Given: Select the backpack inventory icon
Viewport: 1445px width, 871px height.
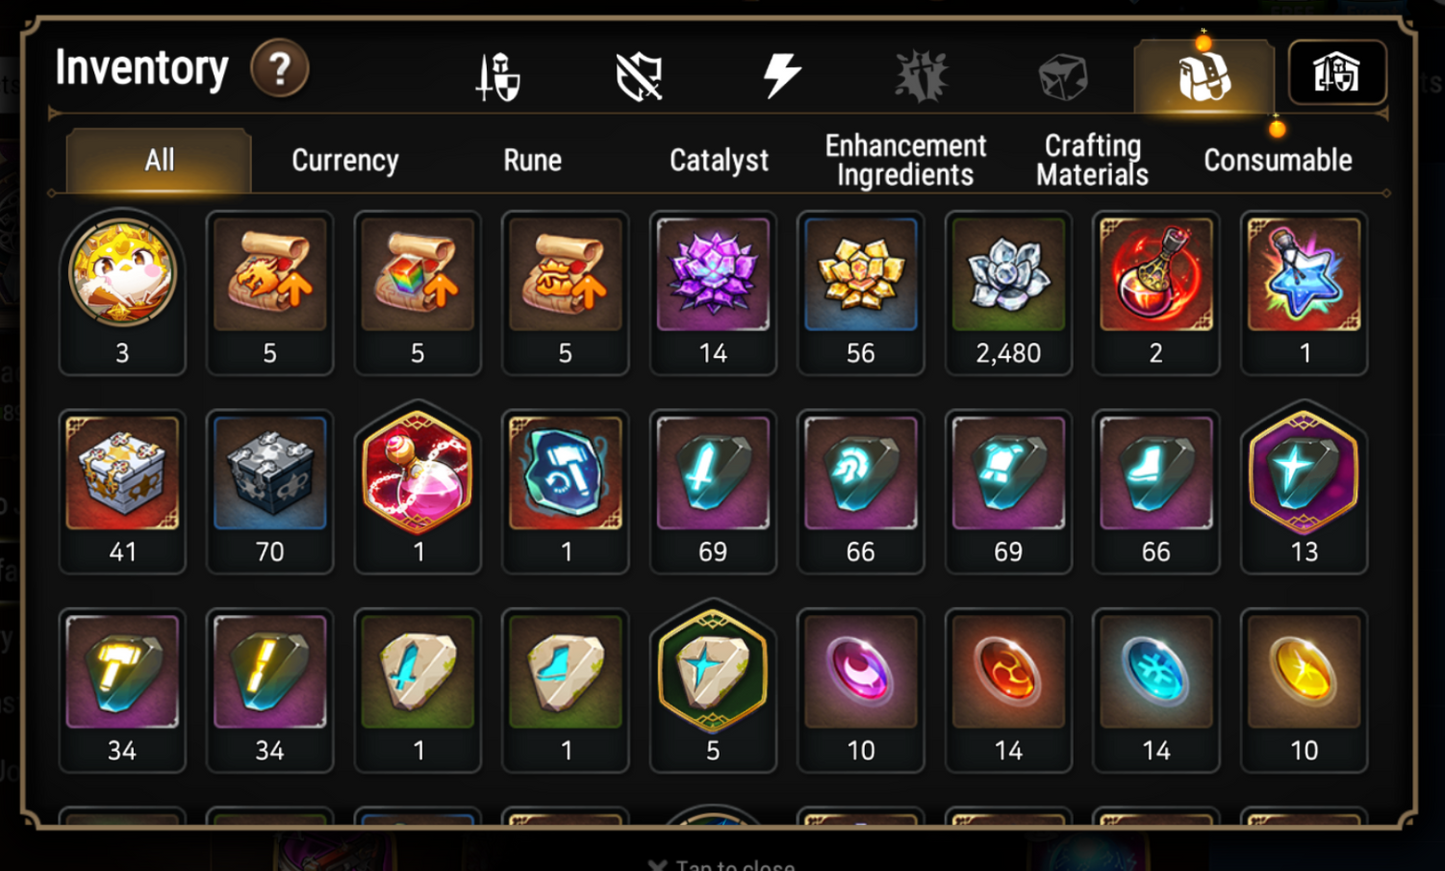Looking at the screenshot, I should pos(1203,76).
